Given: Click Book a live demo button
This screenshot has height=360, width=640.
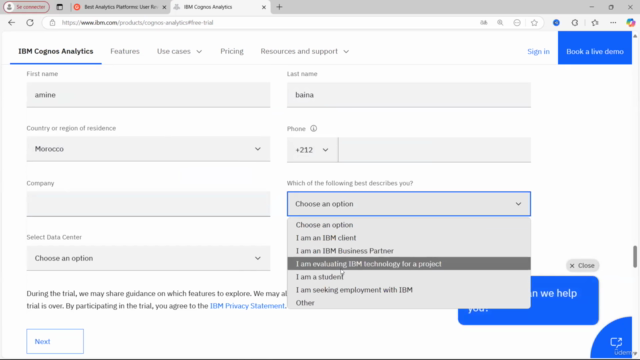Looking at the screenshot, I should (x=595, y=48).
